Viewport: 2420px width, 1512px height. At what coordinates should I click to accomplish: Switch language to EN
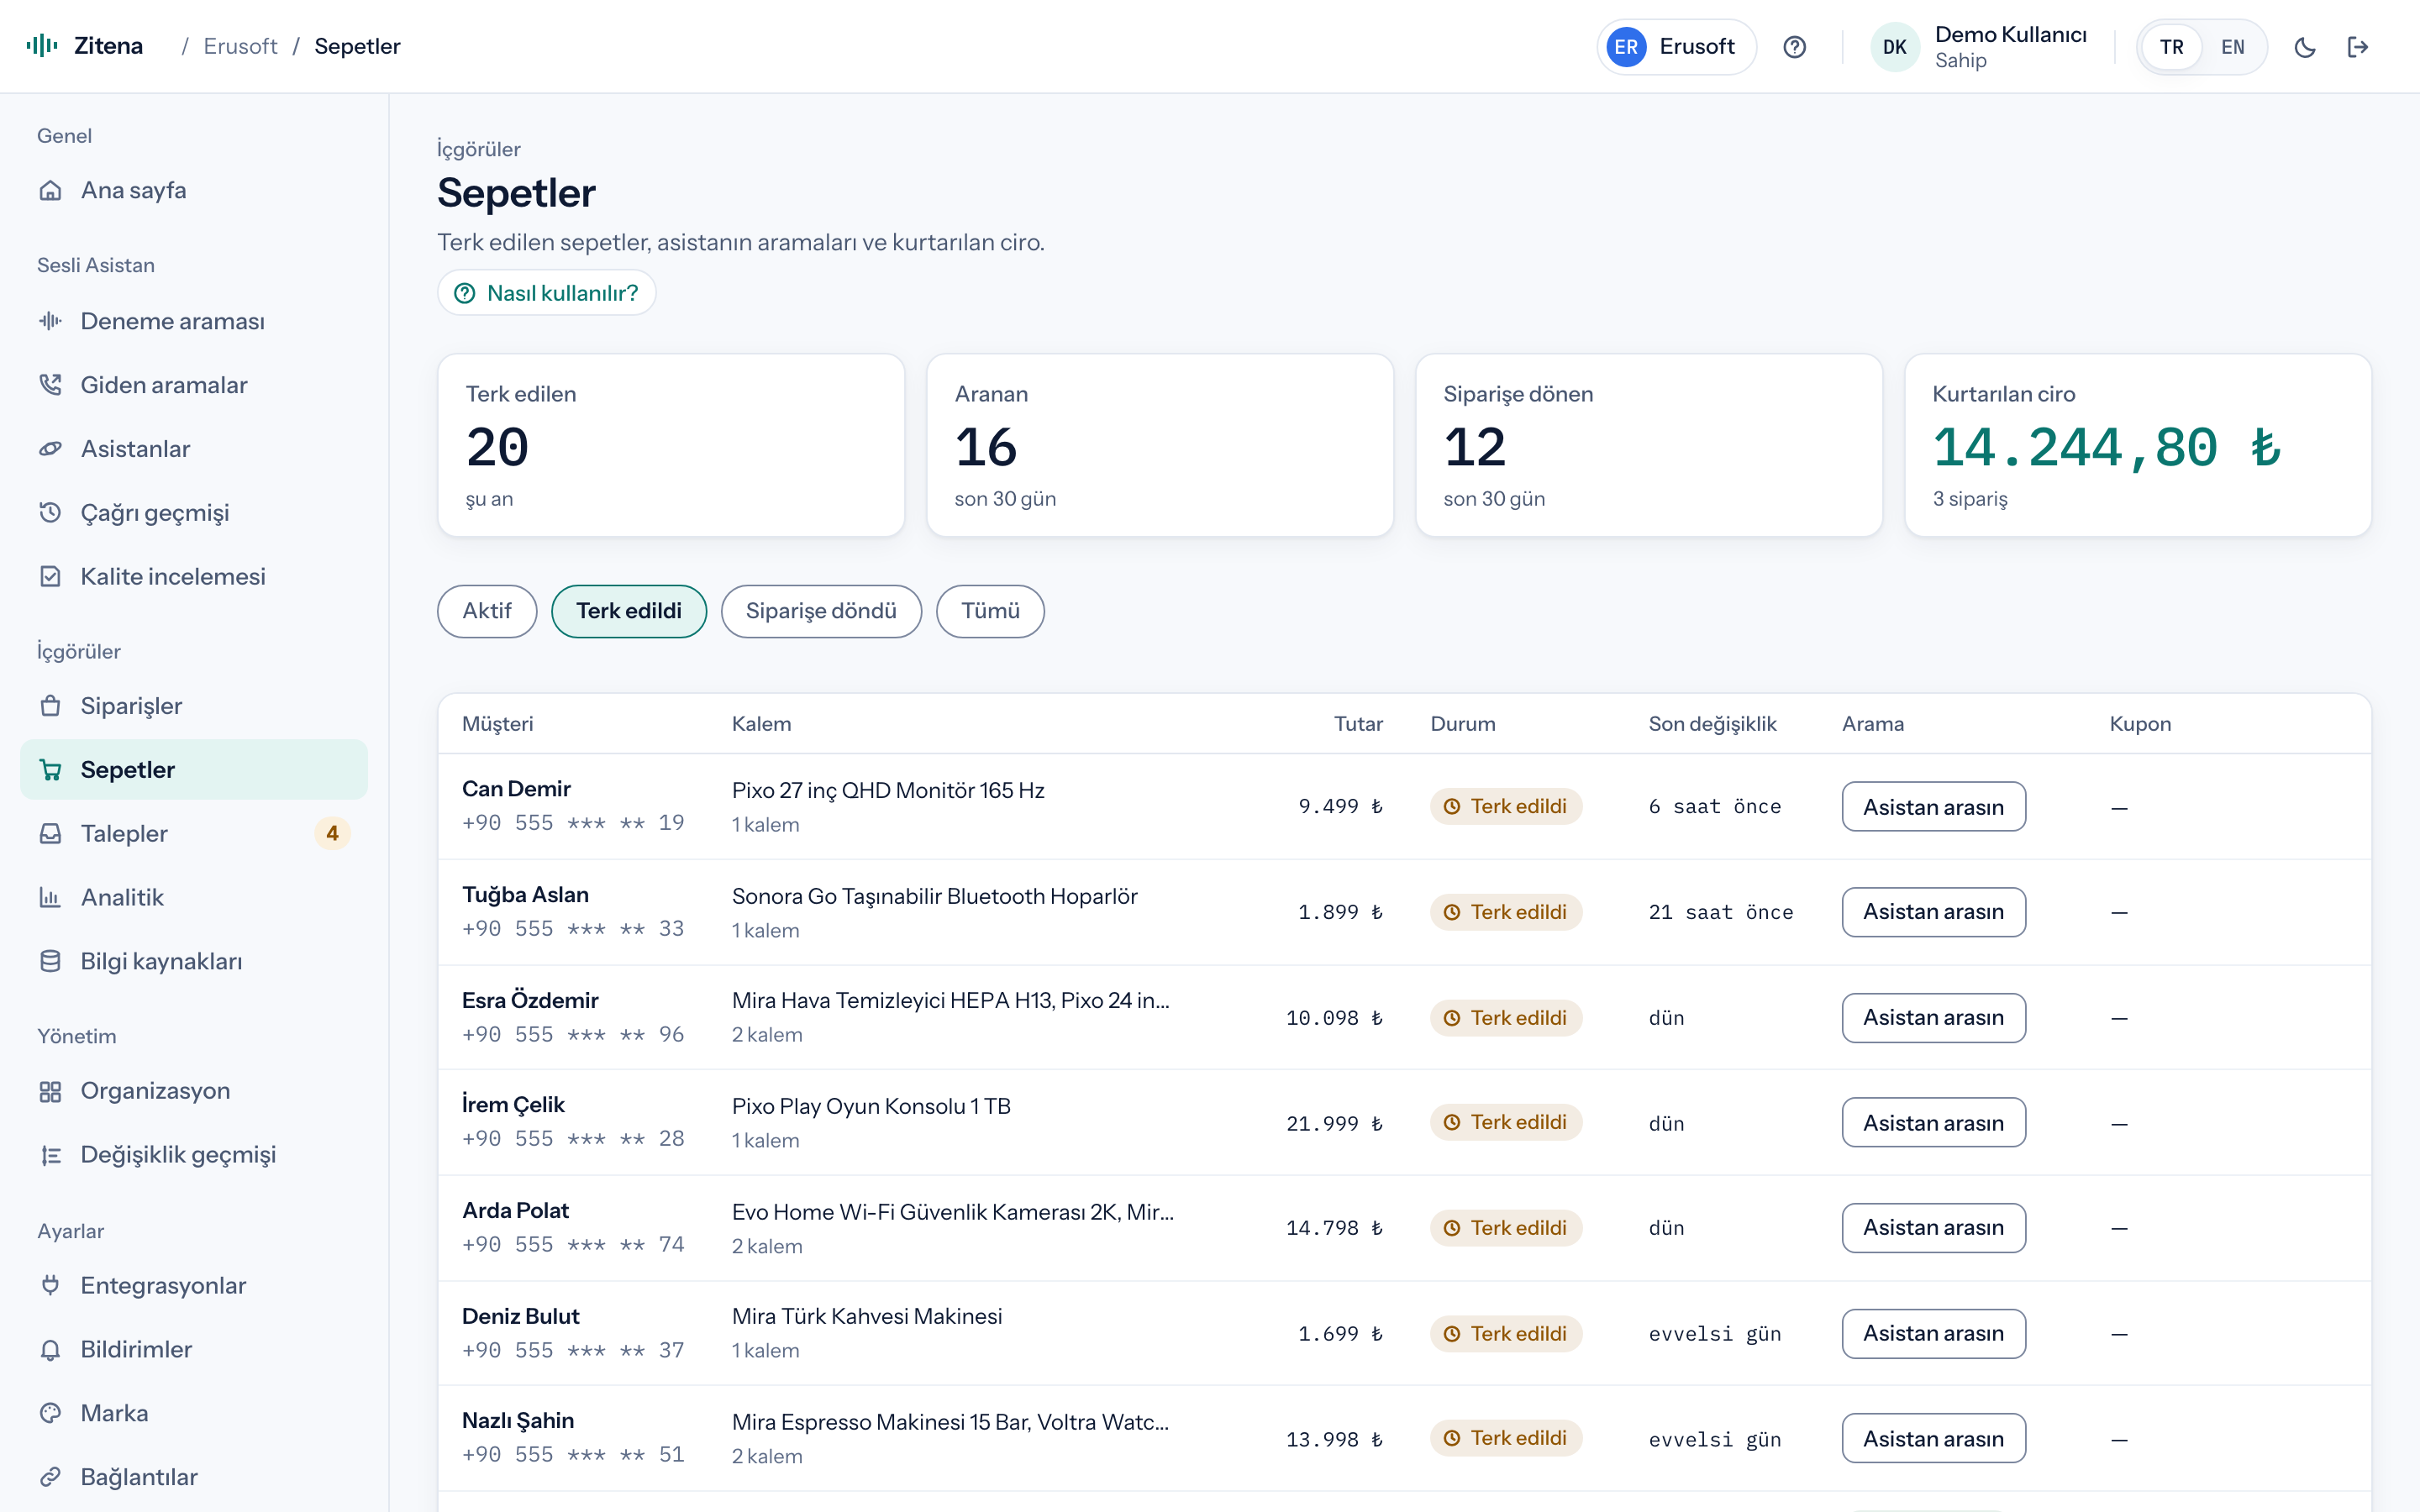coord(2232,47)
